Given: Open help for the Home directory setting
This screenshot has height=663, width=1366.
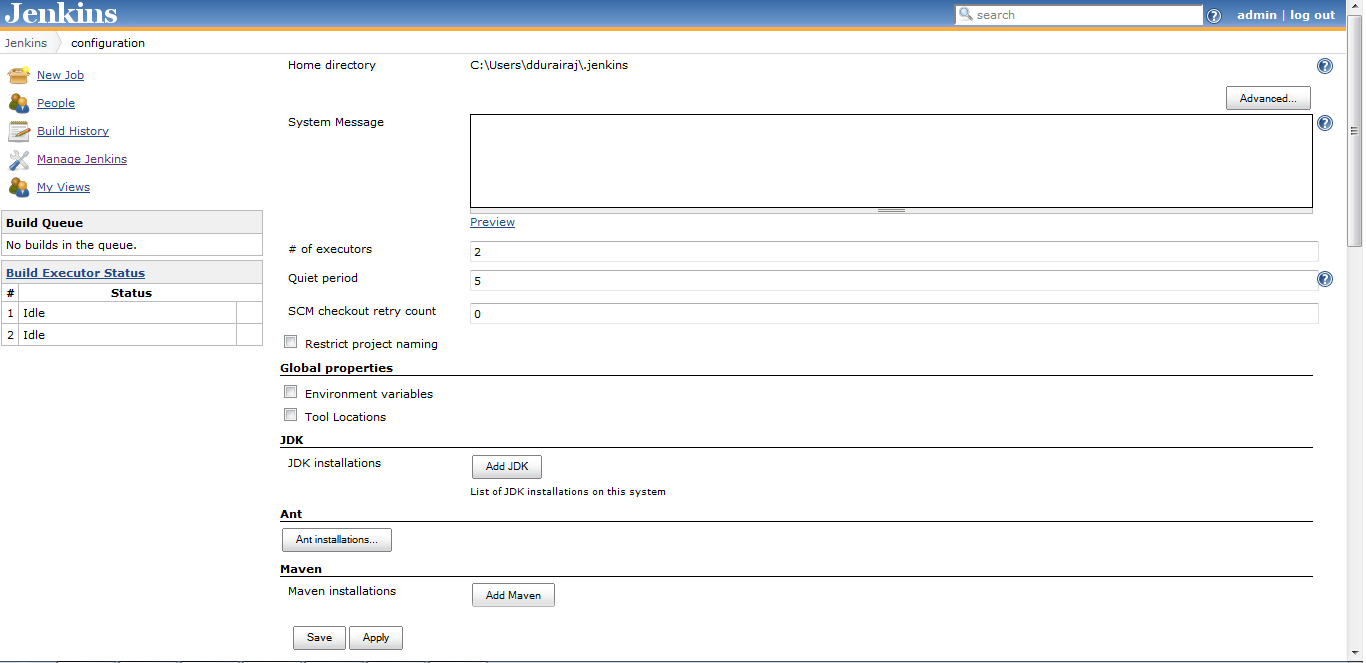Looking at the screenshot, I should (x=1325, y=66).
